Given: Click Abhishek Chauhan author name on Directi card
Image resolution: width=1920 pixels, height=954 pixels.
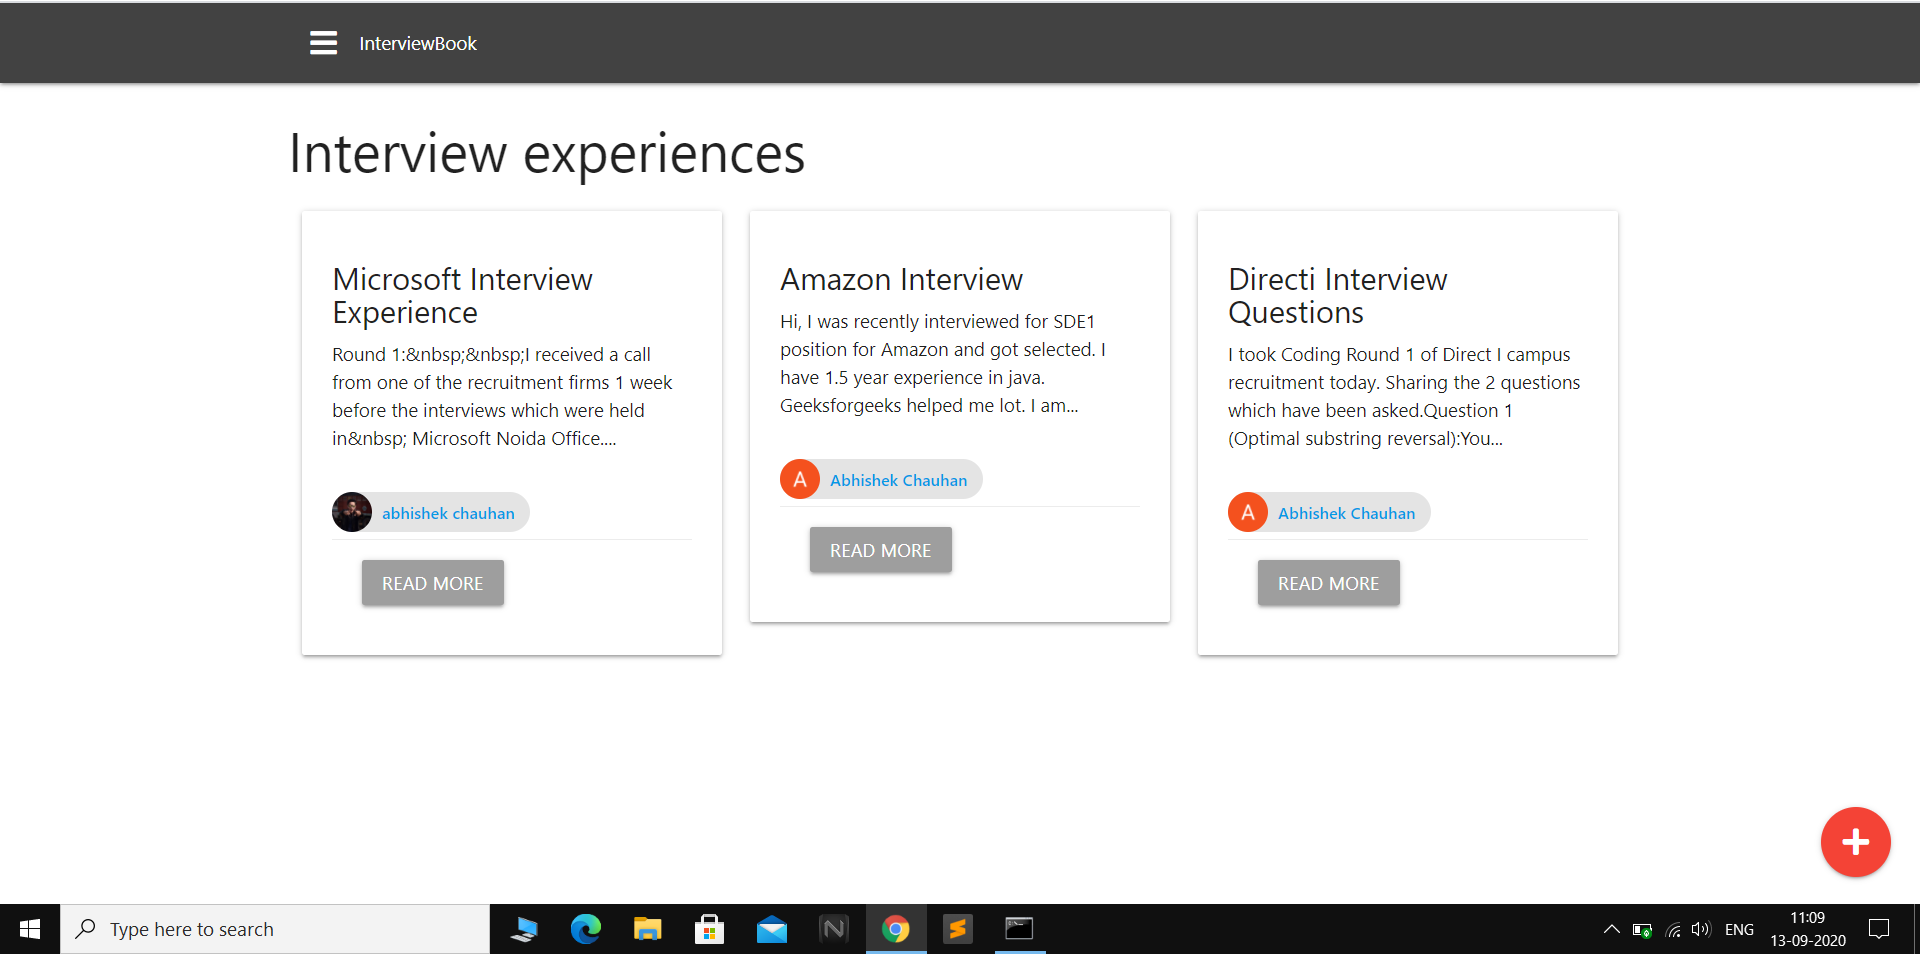Looking at the screenshot, I should click(x=1346, y=513).
